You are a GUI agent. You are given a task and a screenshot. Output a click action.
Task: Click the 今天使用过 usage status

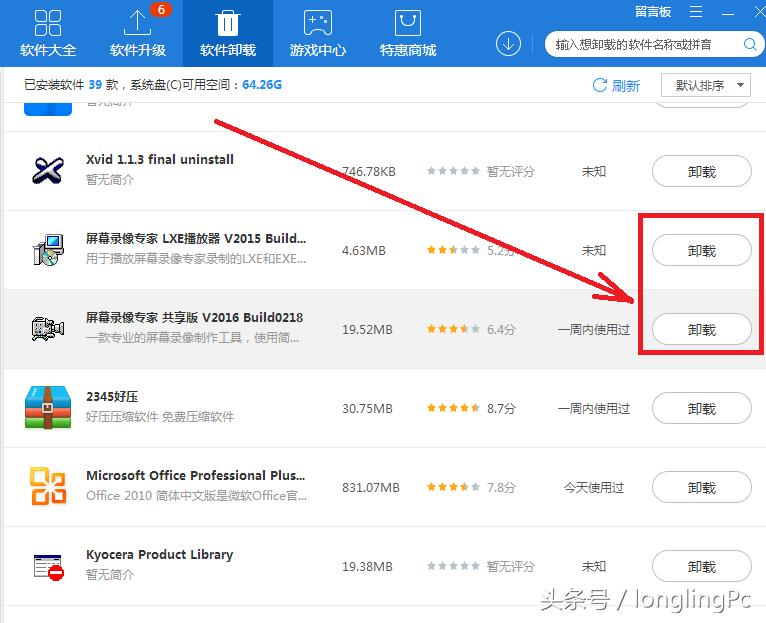click(x=594, y=488)
